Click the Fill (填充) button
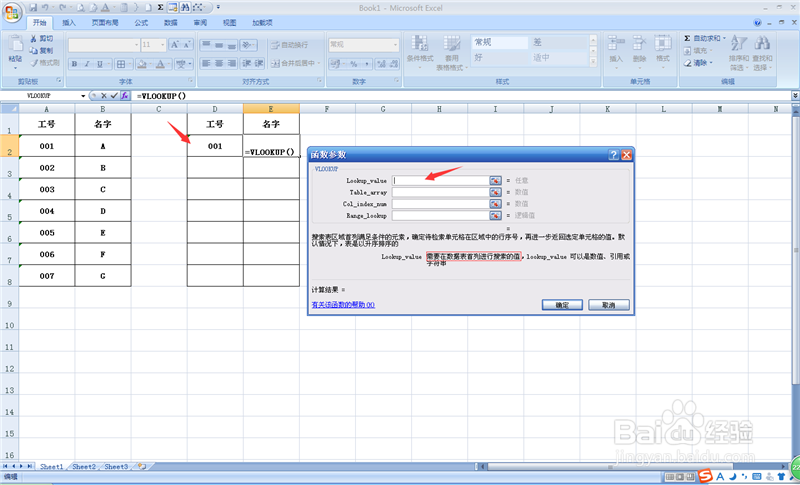 tap(697, 50)
